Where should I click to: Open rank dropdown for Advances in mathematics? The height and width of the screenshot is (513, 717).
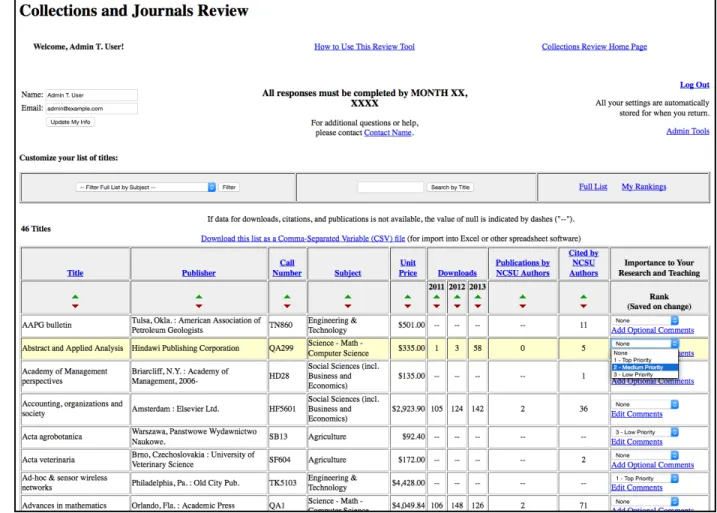pyautogui.click(x=645, y=502)
